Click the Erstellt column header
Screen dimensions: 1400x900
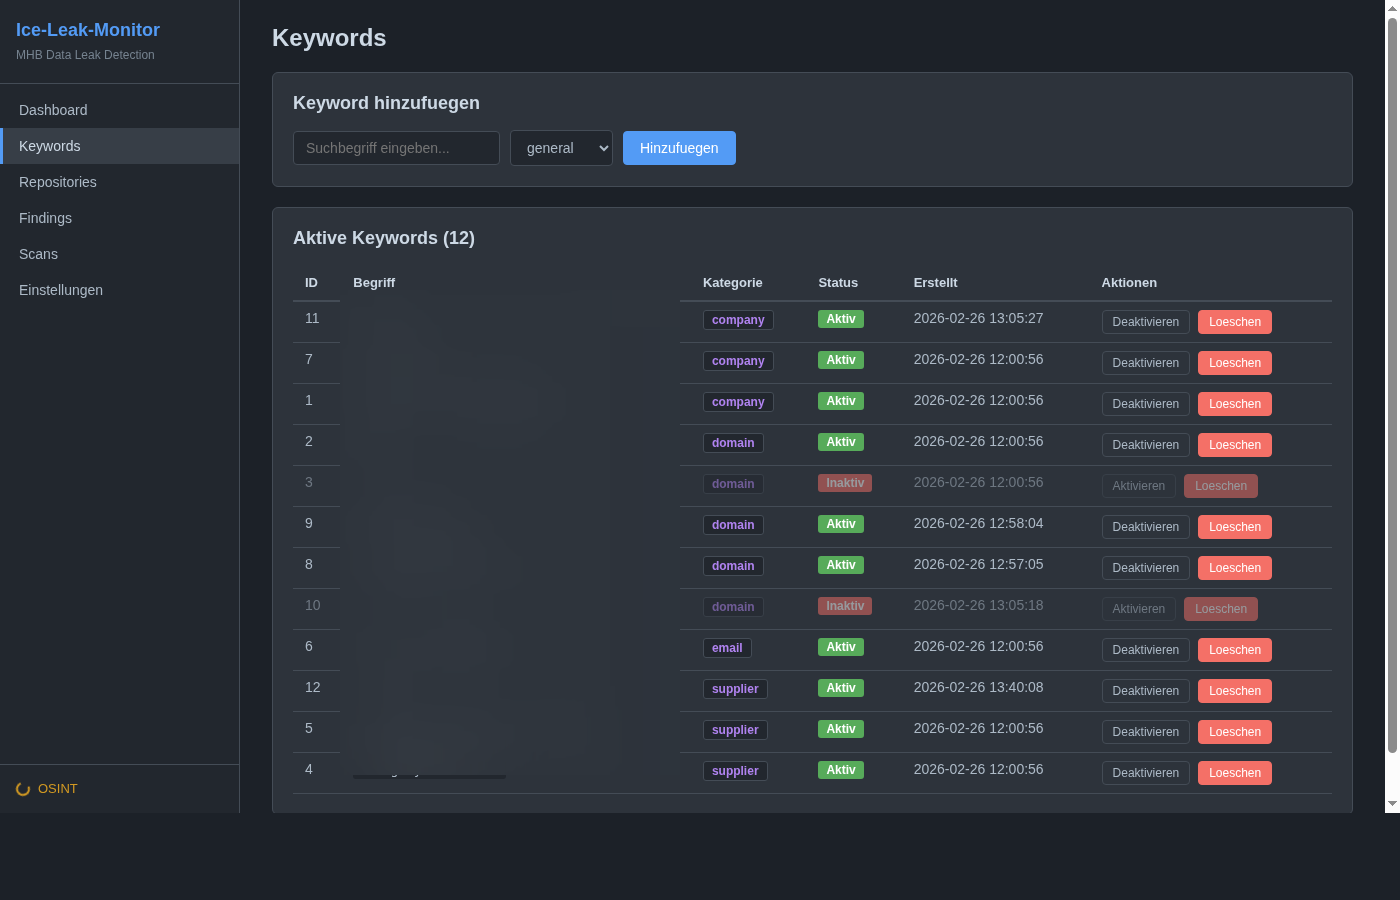coord(936,283)
